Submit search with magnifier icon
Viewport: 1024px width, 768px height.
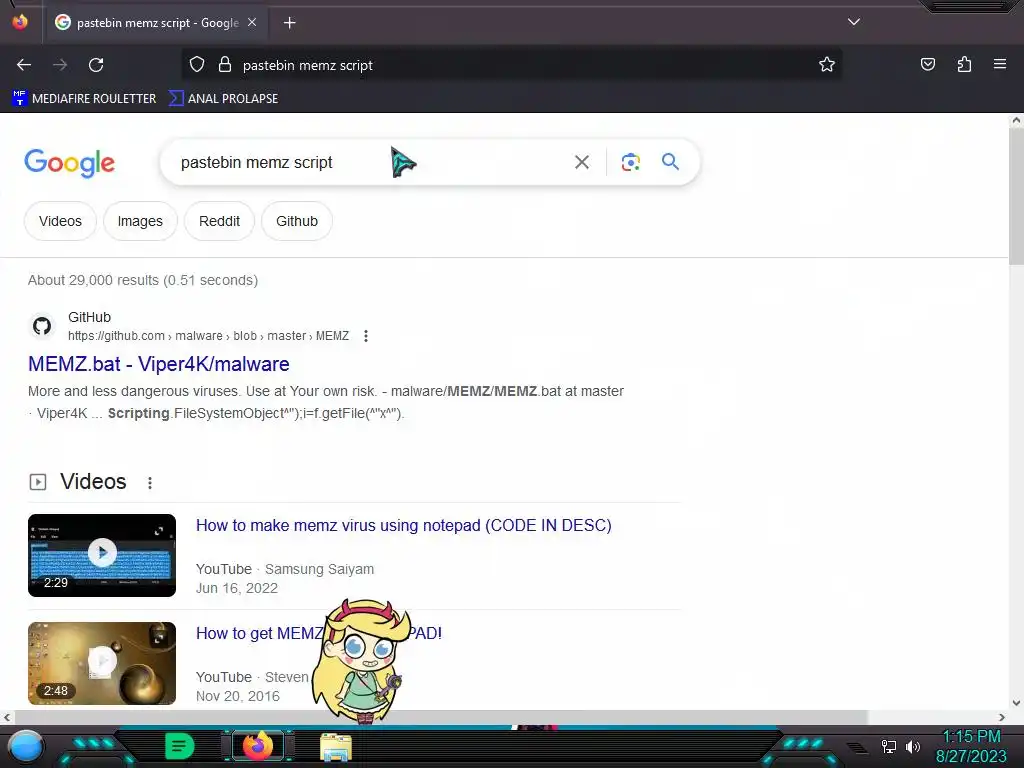(x=670, y=161)
